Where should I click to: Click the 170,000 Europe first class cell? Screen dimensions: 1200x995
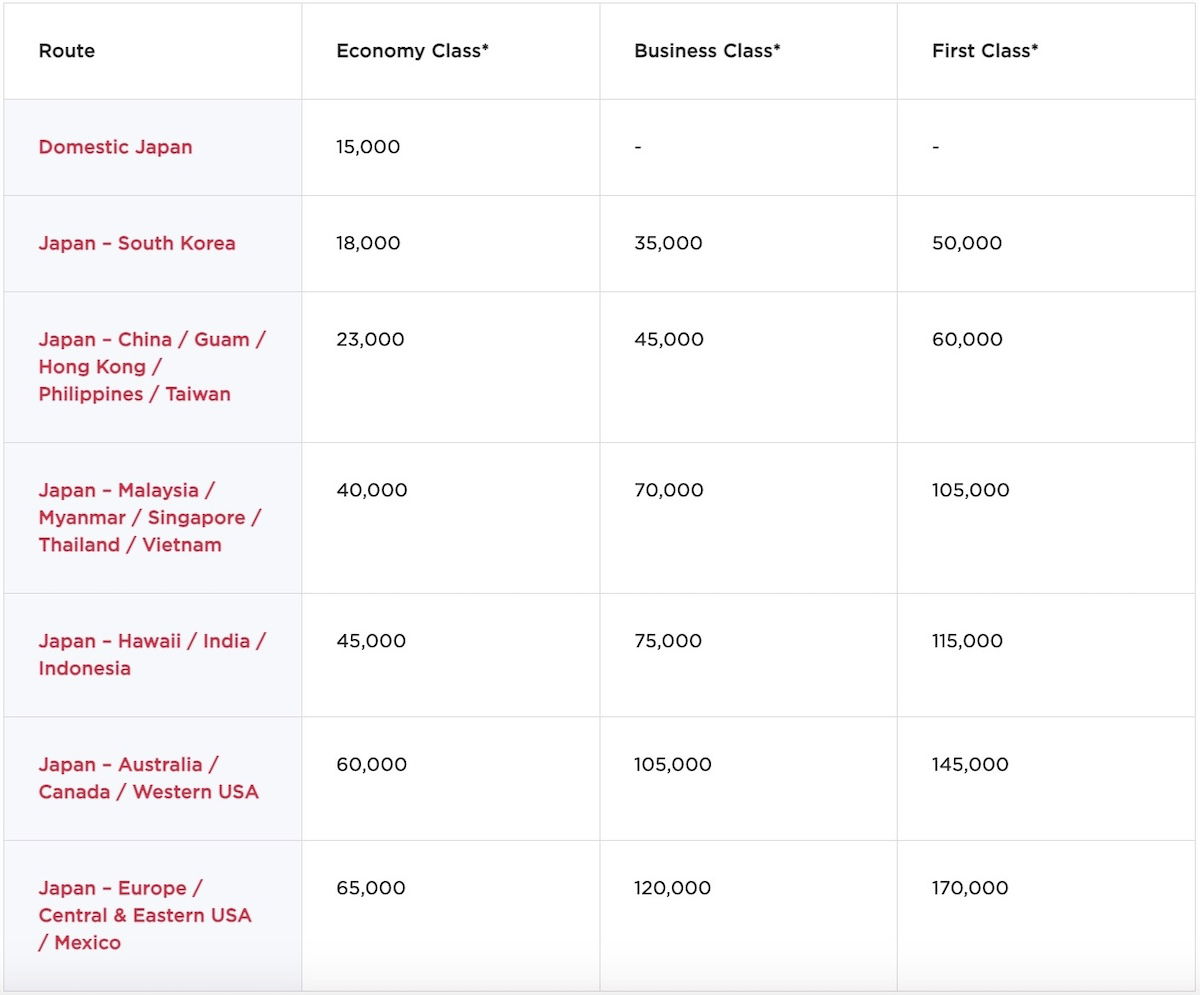point(969,888)
